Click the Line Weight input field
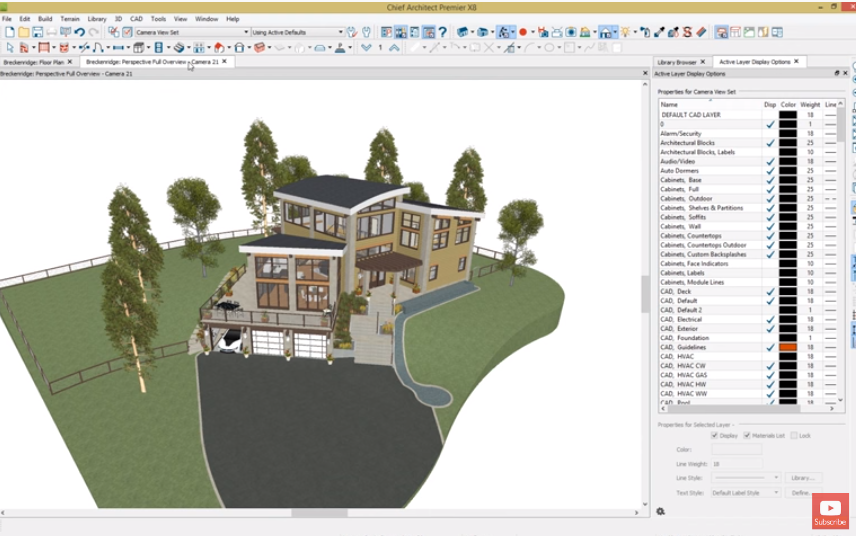The image size is (856, 536). tap(736, 464)
